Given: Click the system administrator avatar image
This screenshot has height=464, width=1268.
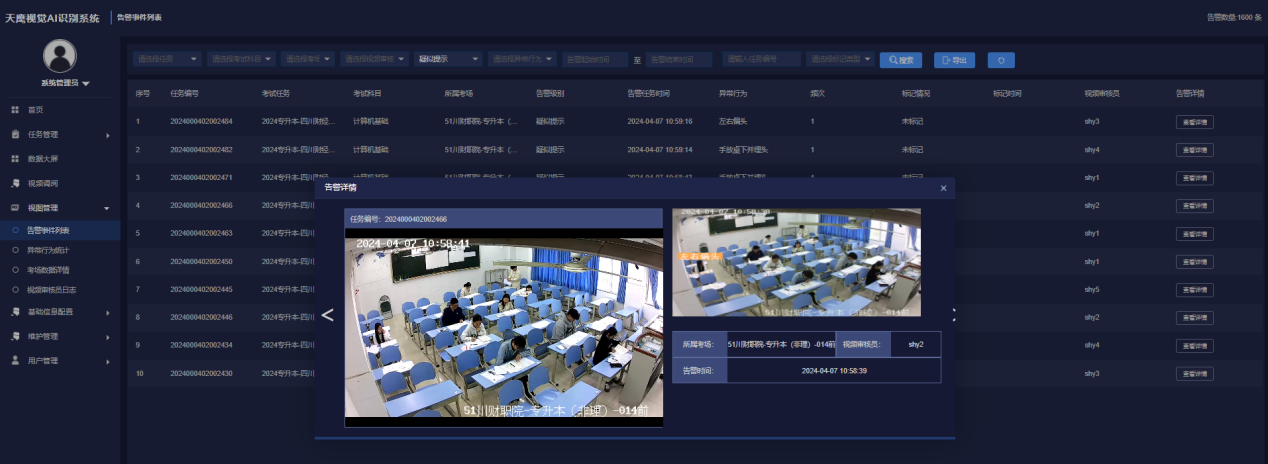Looking at the screenshot, I should pos(60,56).
